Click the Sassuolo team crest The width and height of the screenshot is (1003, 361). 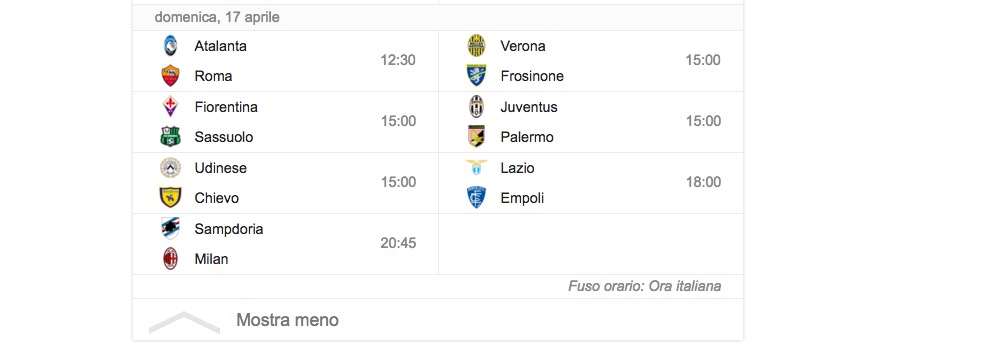(x=170, y=136)
